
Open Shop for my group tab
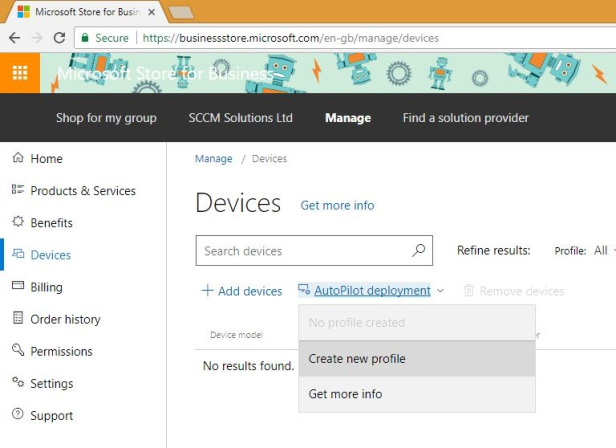(106, 118)
